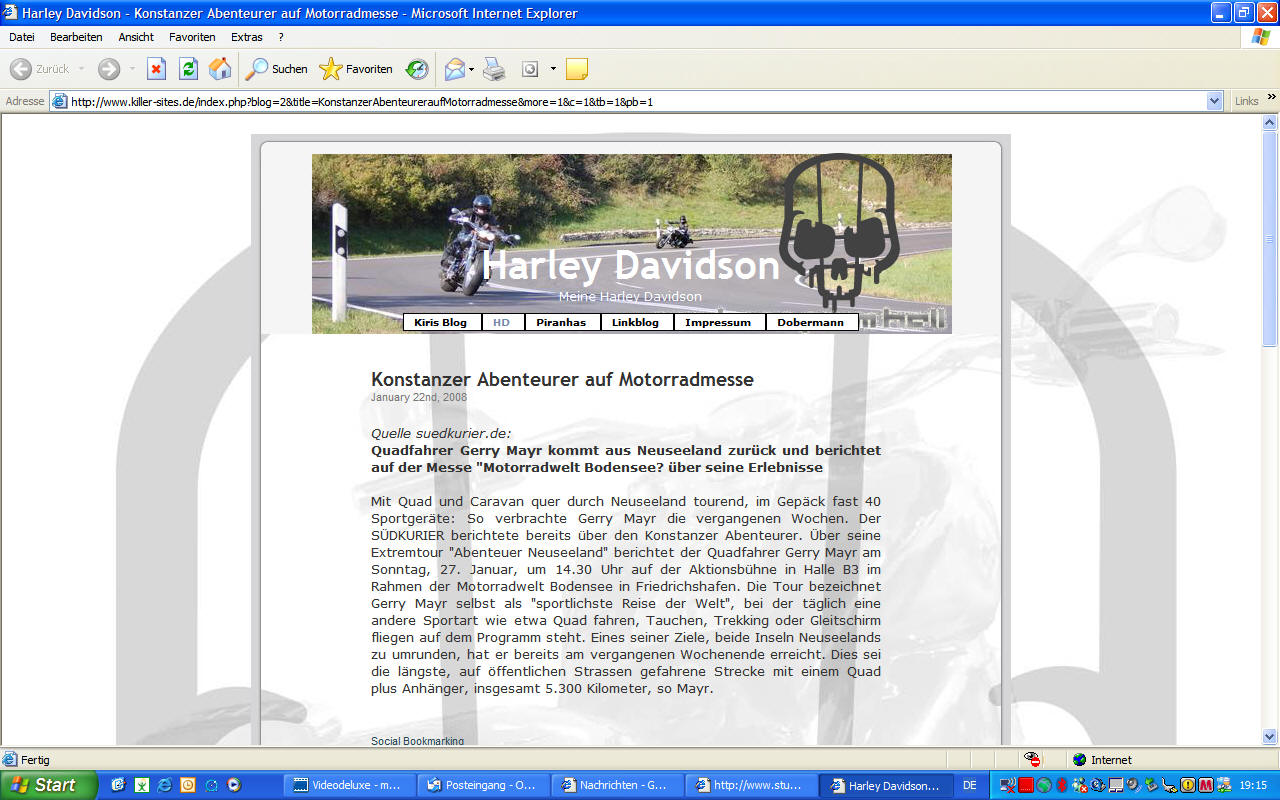Open the Kiris Blog tab
The height and width of the screenshot is (800, 1280).
pyautogui.click(x=441, y=322)
